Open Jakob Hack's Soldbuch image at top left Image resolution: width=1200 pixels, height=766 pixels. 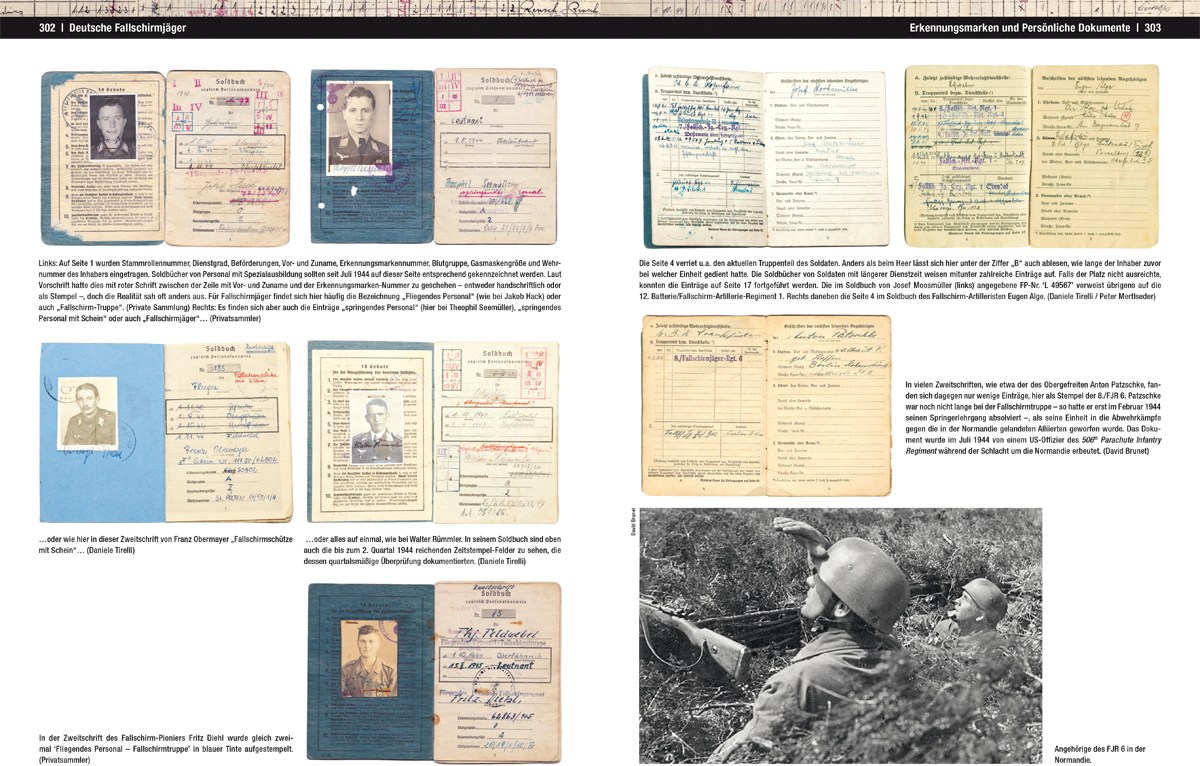pos(166,156)
